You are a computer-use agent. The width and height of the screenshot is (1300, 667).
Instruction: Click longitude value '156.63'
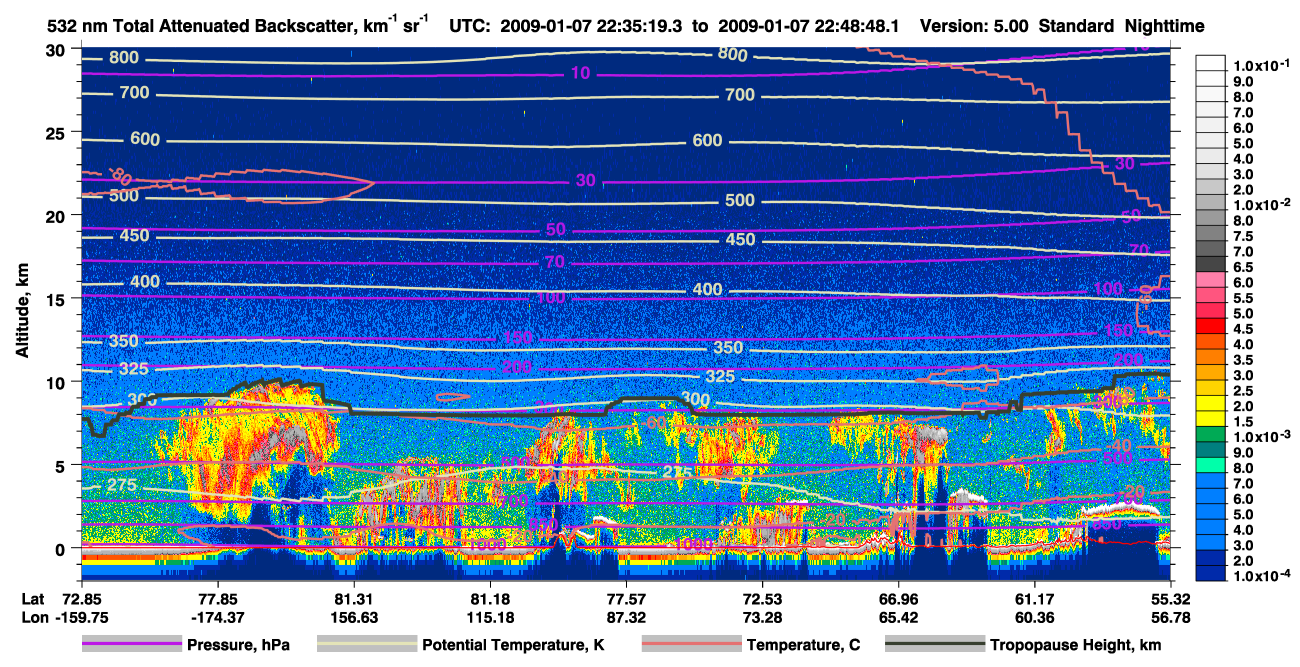click(x=353, y=618)
